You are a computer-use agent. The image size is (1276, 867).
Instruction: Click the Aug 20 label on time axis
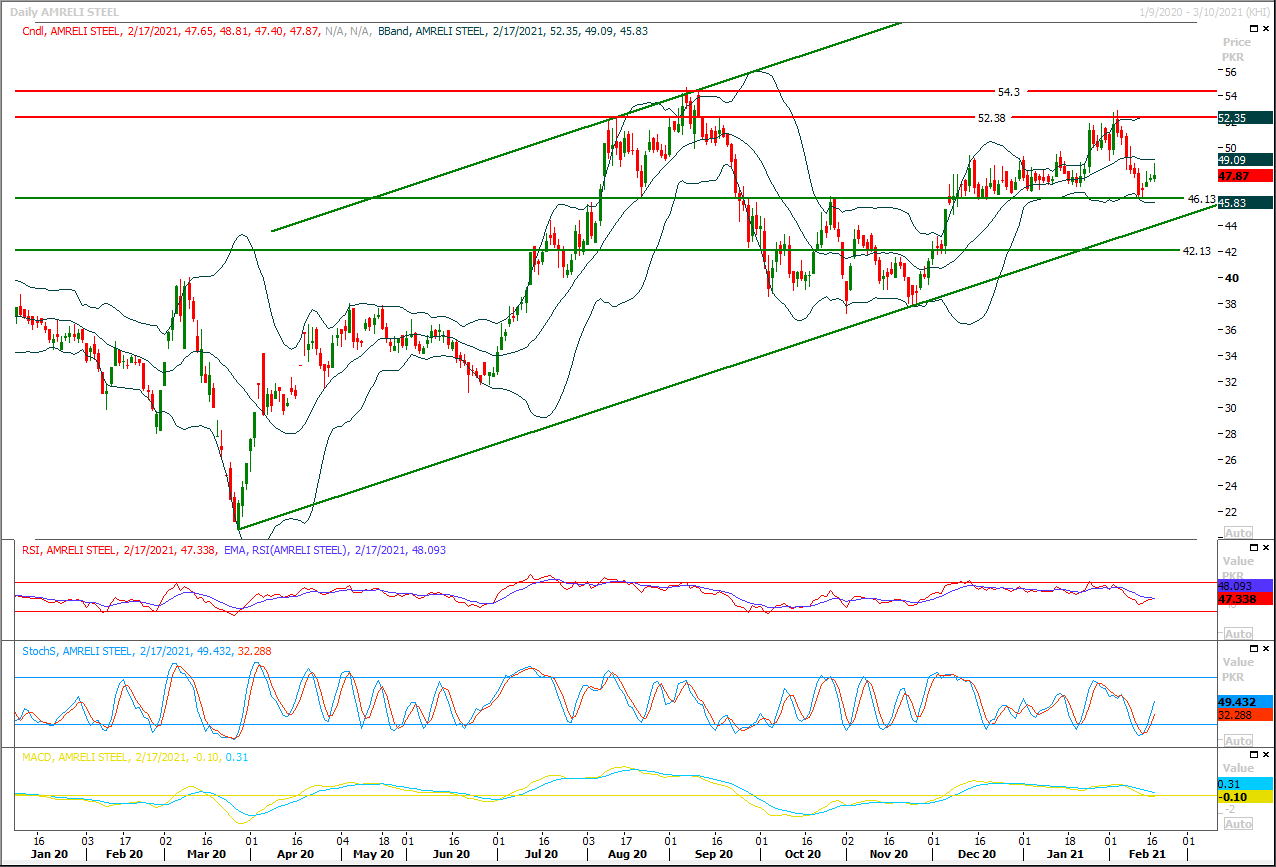click(625, 855)
